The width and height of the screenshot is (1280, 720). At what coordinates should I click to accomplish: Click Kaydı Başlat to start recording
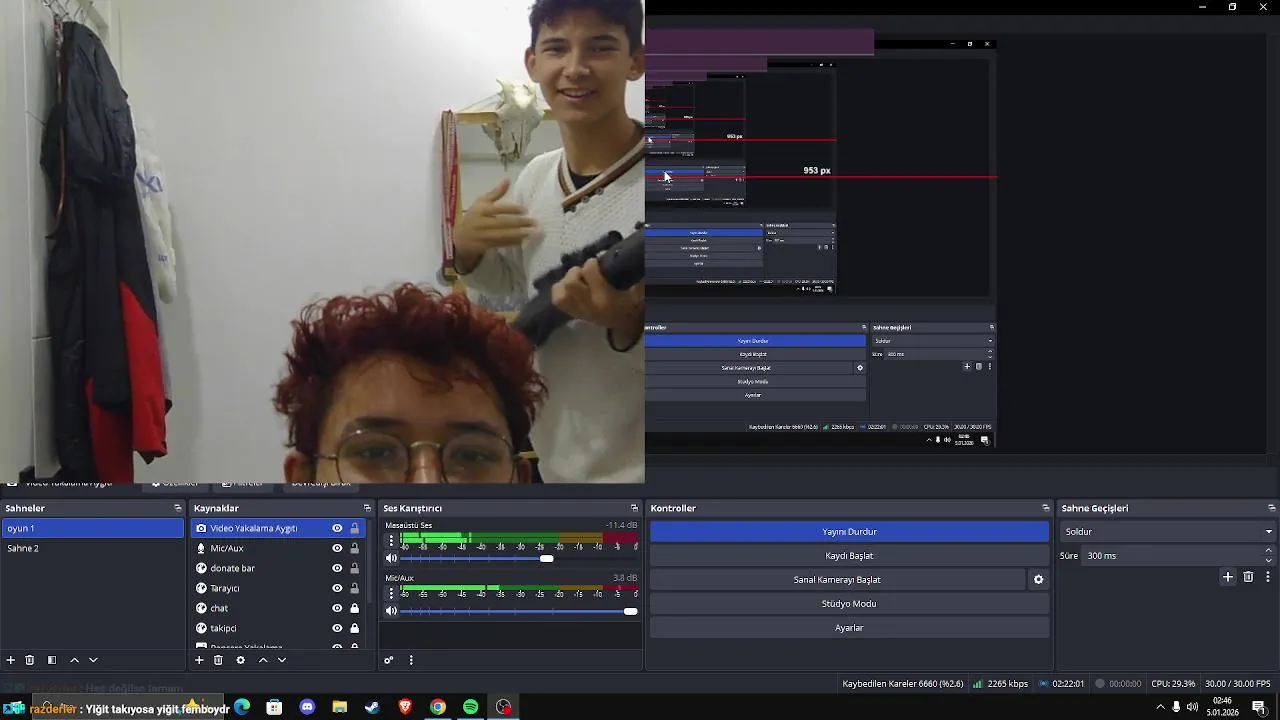[849, 556]
